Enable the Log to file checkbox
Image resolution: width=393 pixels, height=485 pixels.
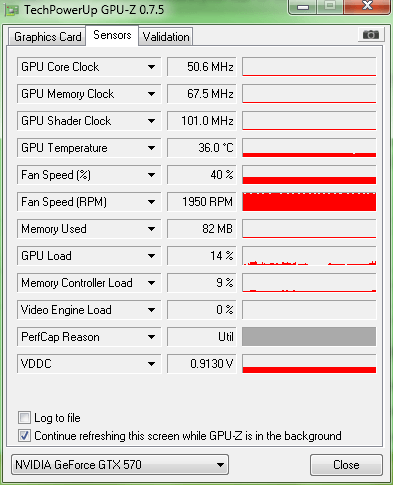click(24, 417)
